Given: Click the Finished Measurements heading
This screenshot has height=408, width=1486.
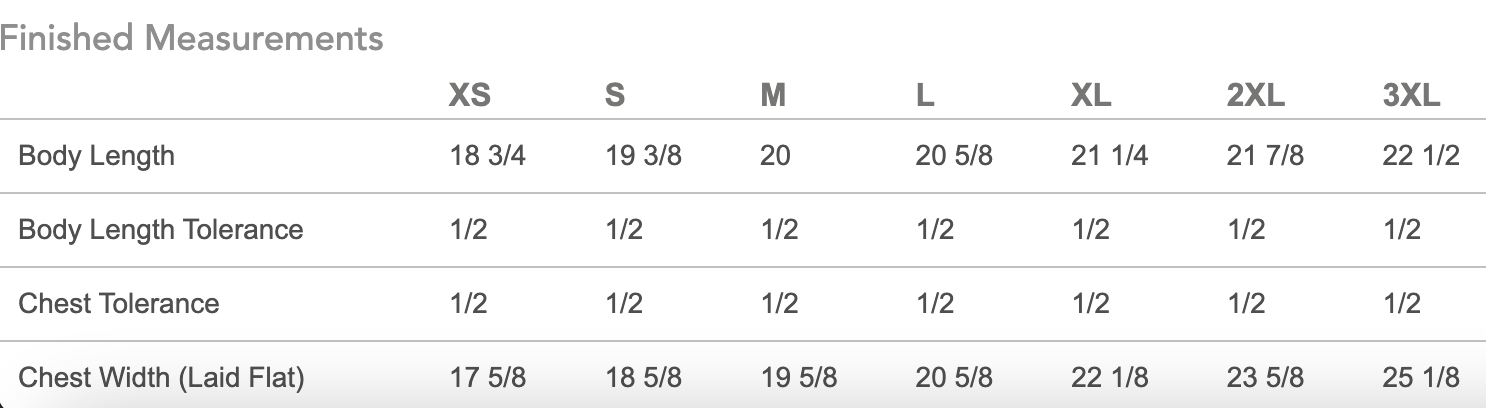Looking at the screenshot, I should coord(192,38).
